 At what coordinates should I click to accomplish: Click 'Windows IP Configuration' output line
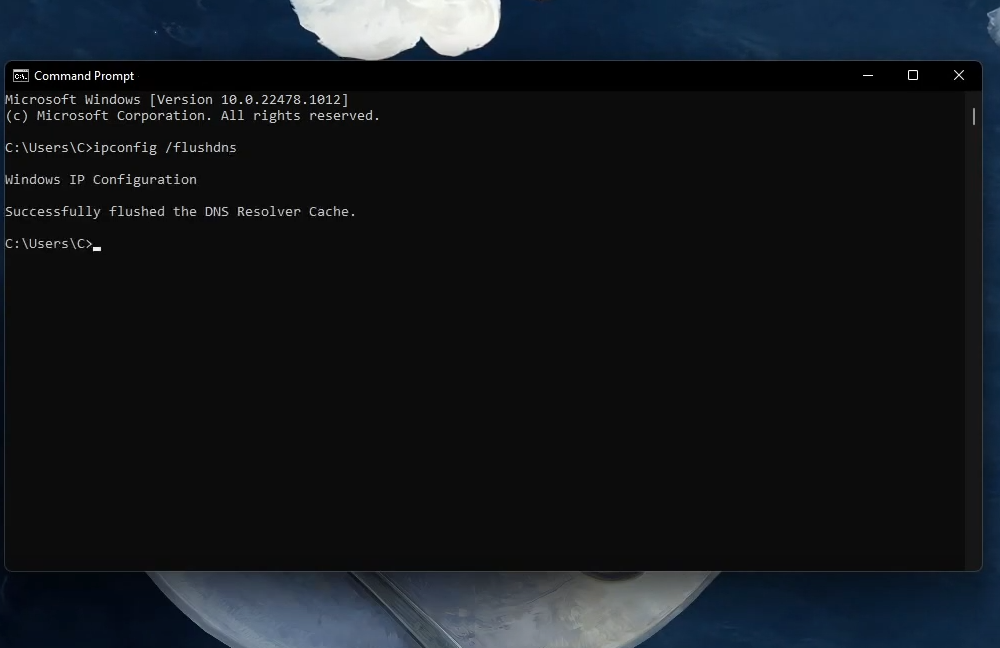[101, 179]
